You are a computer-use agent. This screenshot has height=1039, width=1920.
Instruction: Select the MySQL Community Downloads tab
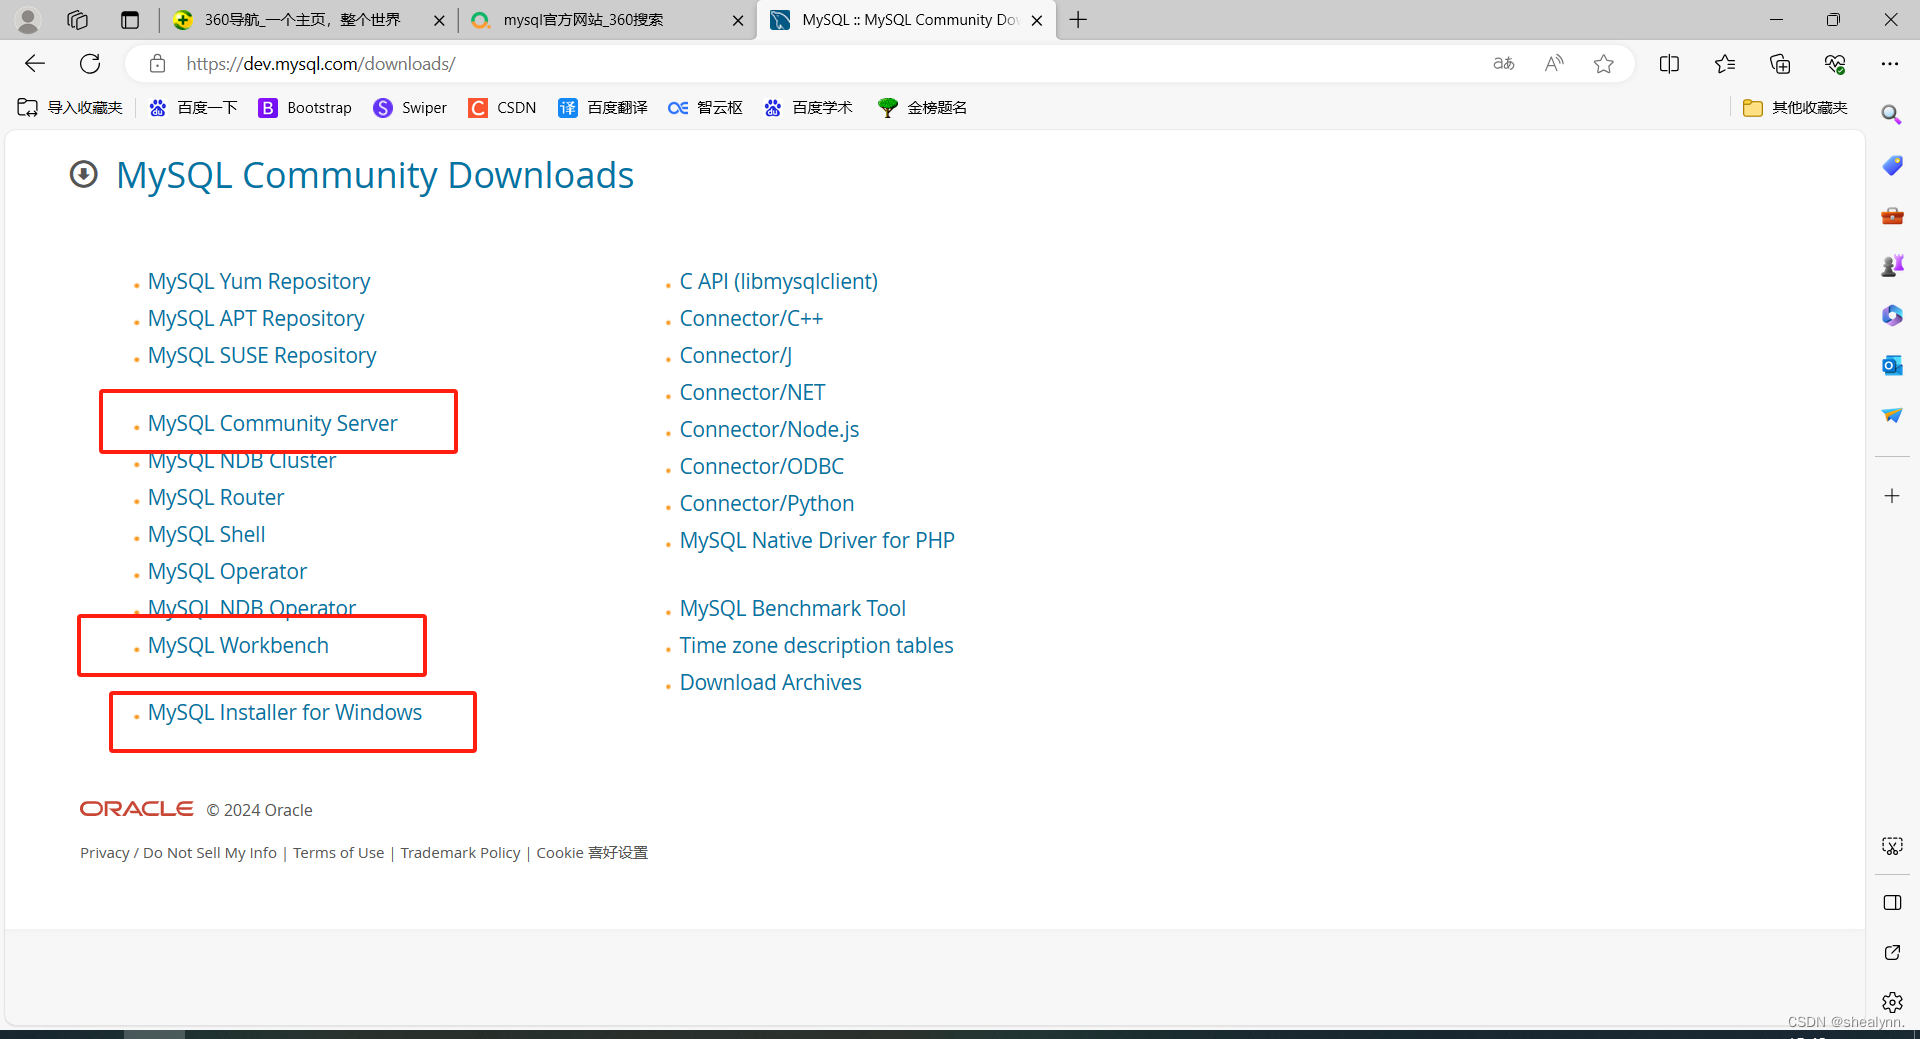[906, 20]
